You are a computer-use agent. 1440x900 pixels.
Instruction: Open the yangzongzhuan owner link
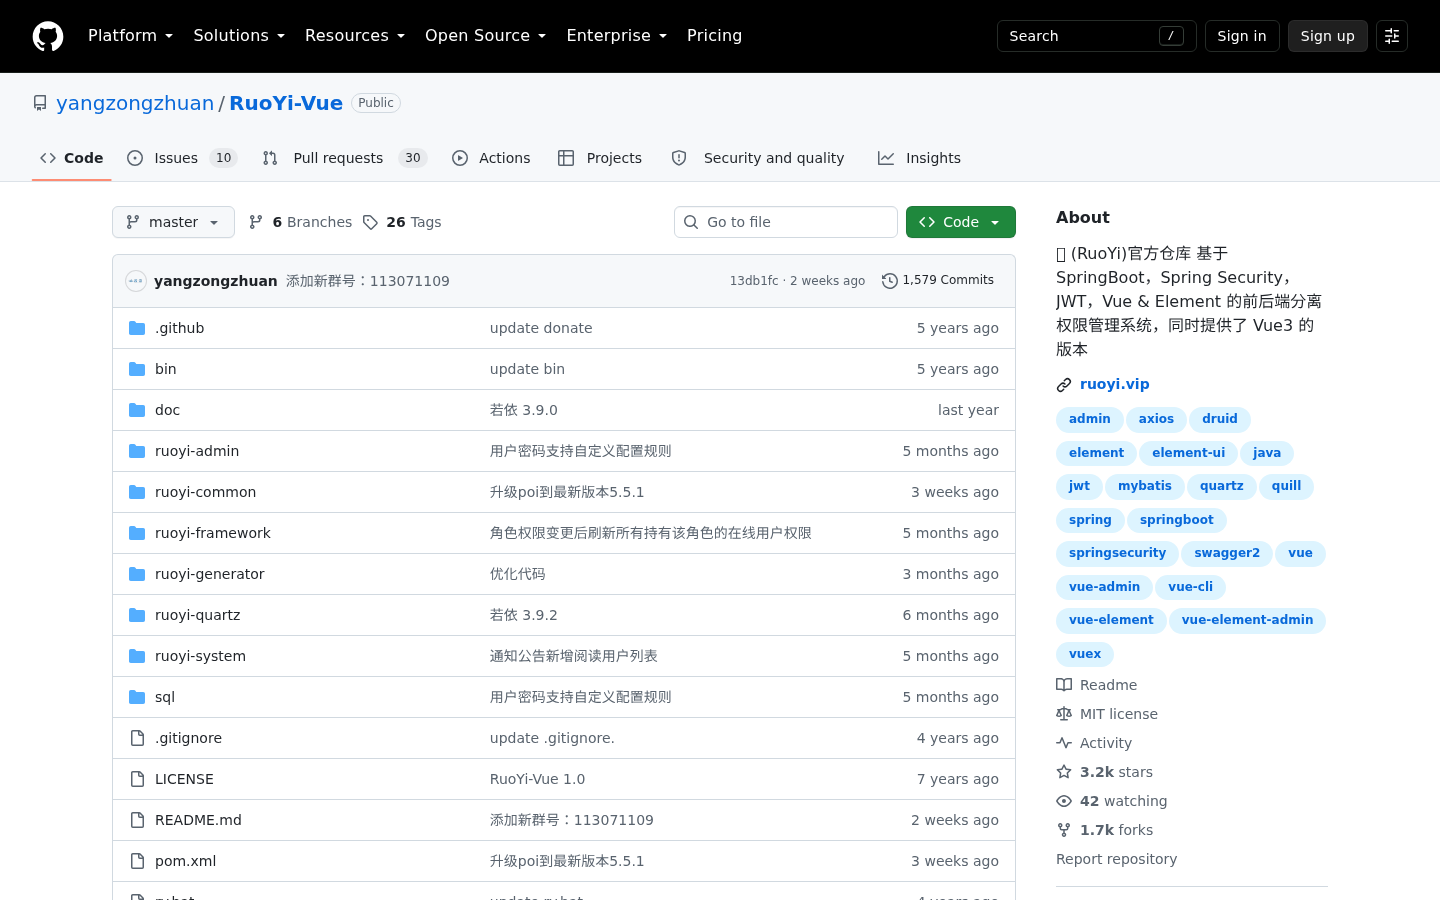135,103
